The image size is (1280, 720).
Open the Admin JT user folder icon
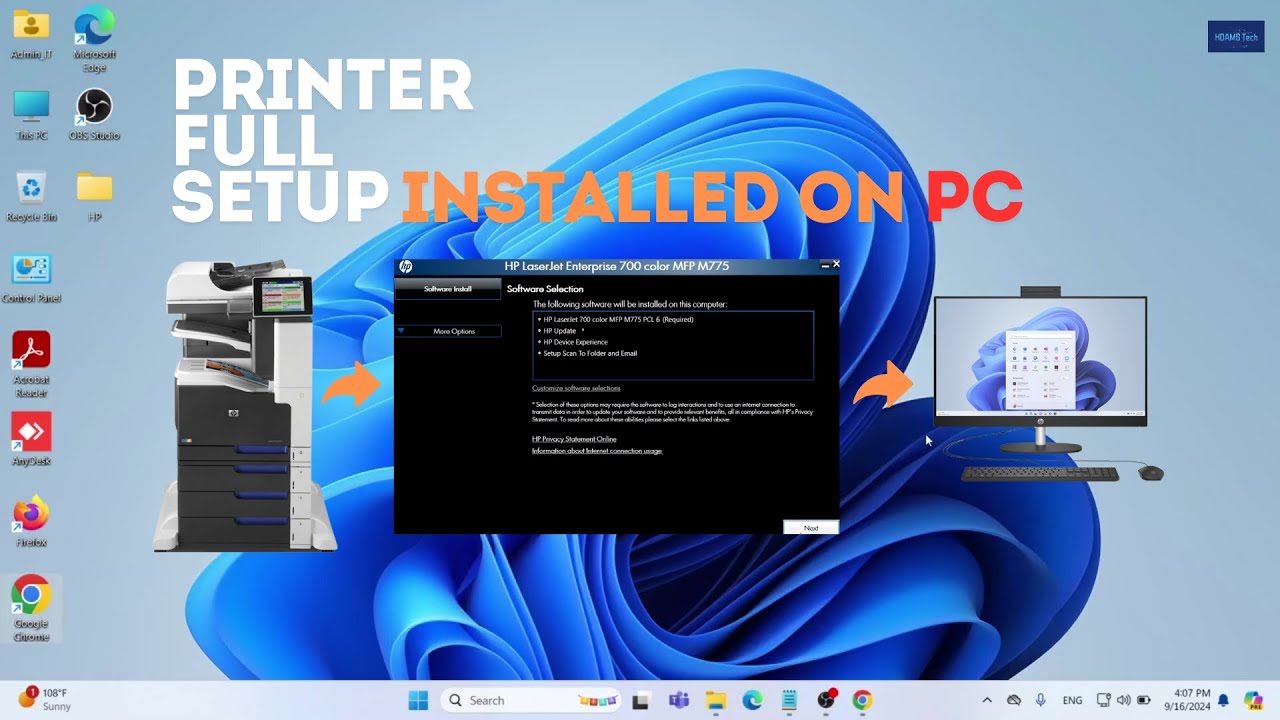pyautogui.click(x=31, y=33)
